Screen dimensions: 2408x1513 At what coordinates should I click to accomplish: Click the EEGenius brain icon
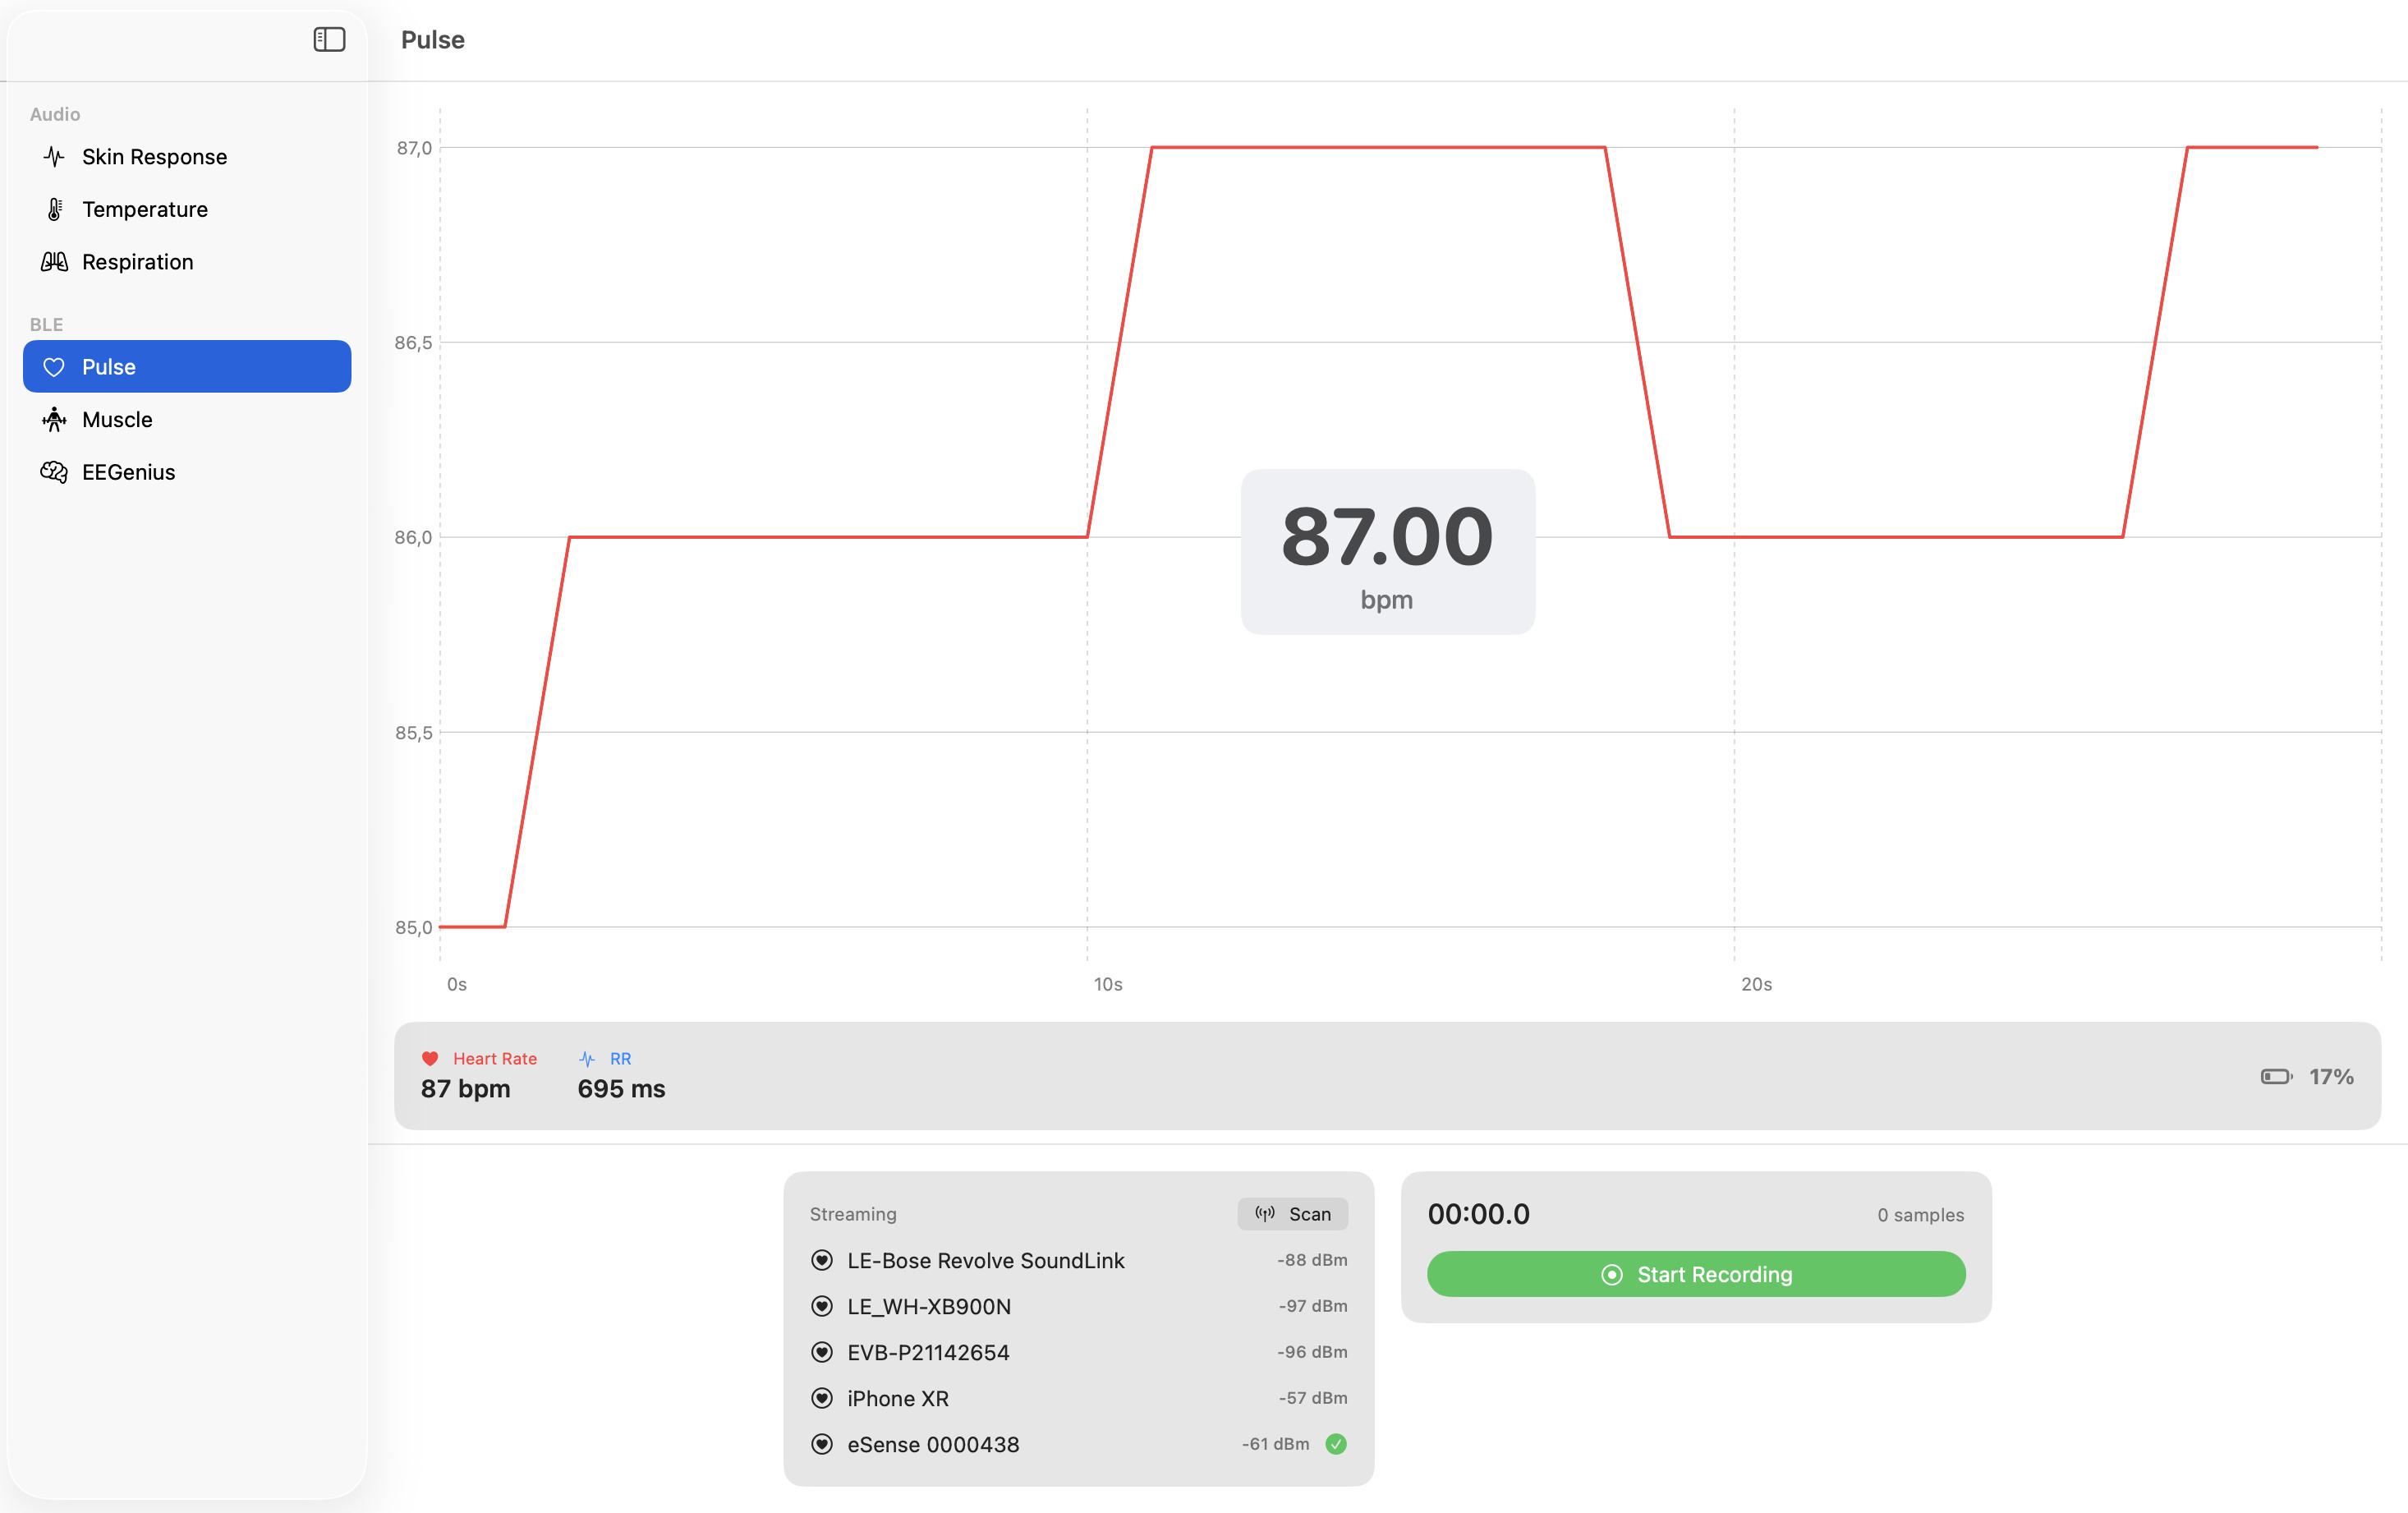coord(54,472)
